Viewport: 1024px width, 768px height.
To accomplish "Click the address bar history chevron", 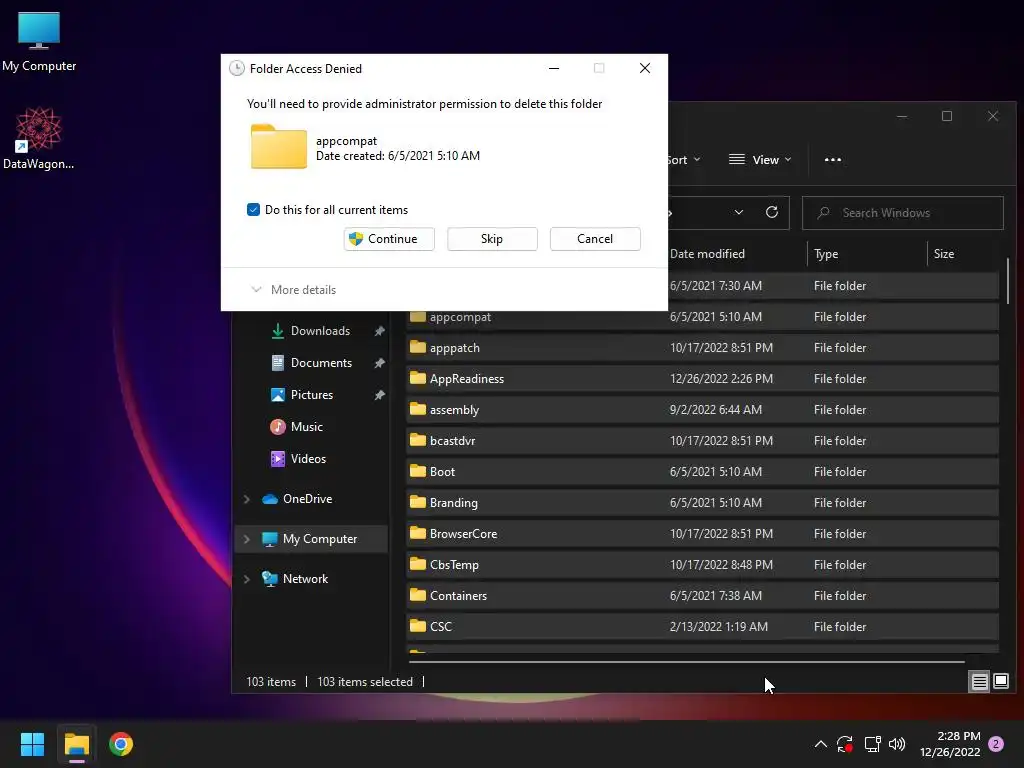I will pos(739,212).
